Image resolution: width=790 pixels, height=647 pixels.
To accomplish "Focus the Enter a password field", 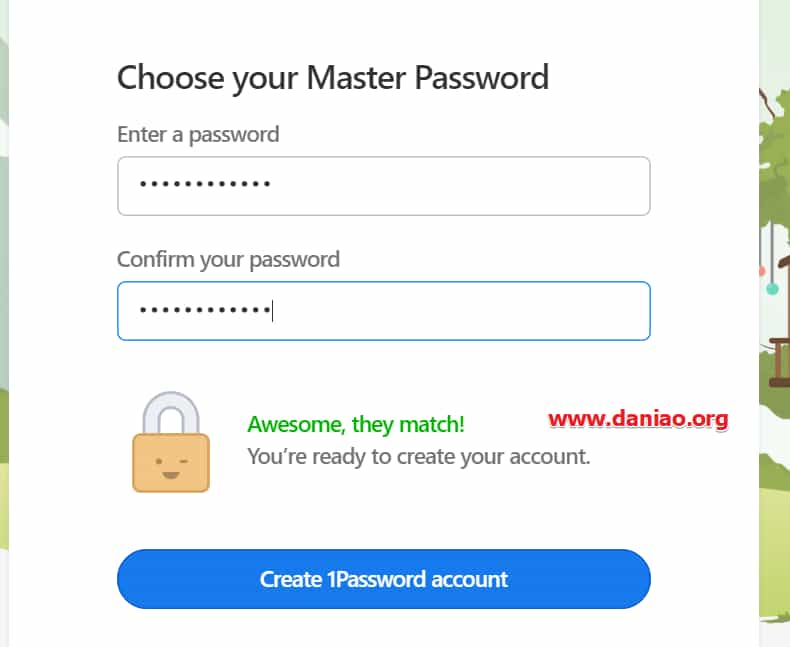I will click(383, 186).
